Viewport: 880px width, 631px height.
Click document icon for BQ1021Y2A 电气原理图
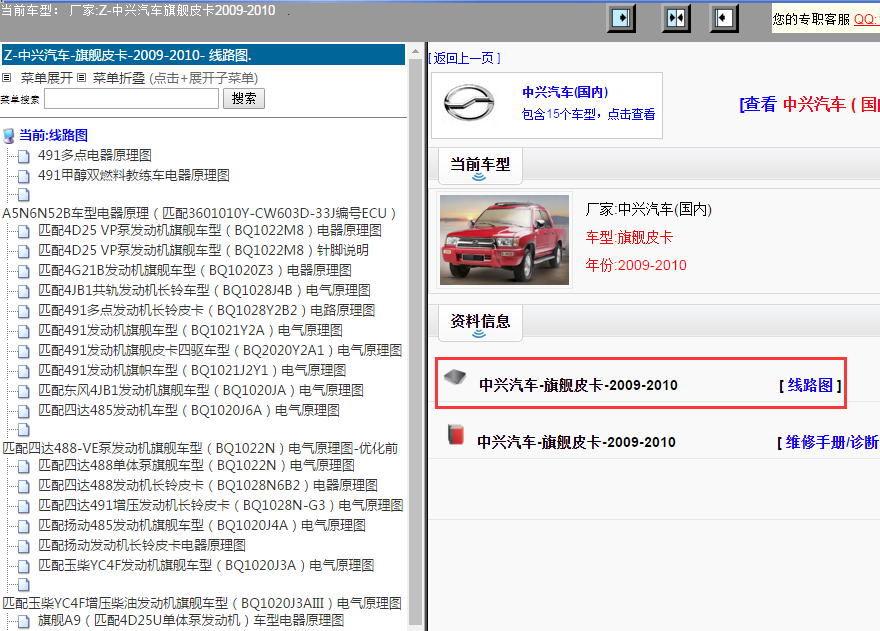click(x=24, y=331)
